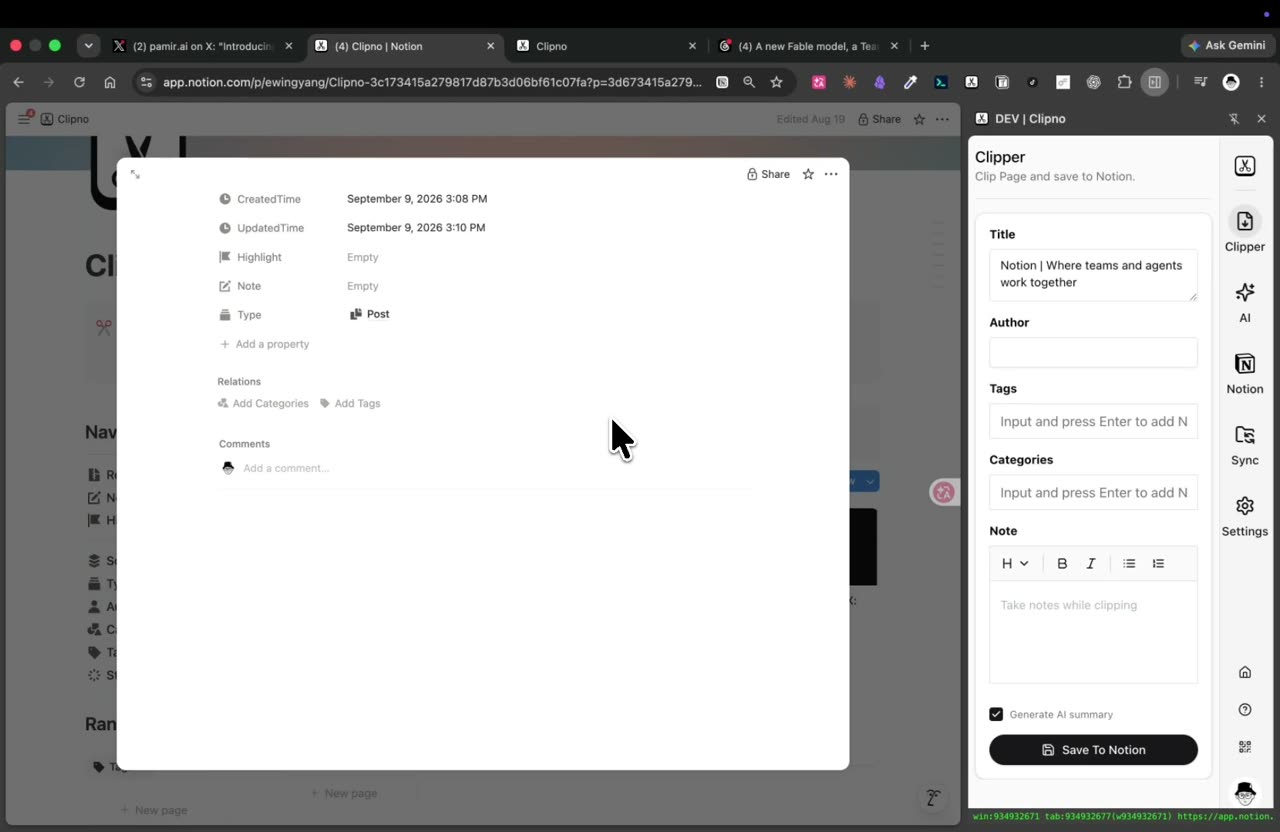Close the DEV | Clipno side panel
This screenshot has height=832, width=1280.
1261,119
